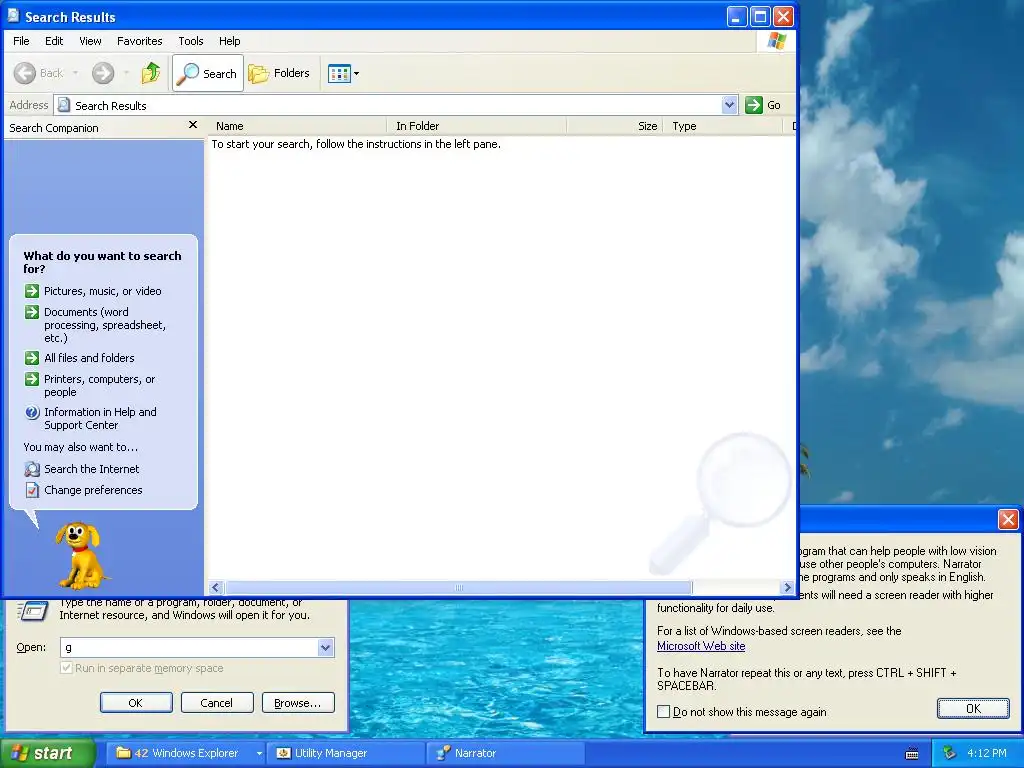Search for Pictures, music, or video

103,291
